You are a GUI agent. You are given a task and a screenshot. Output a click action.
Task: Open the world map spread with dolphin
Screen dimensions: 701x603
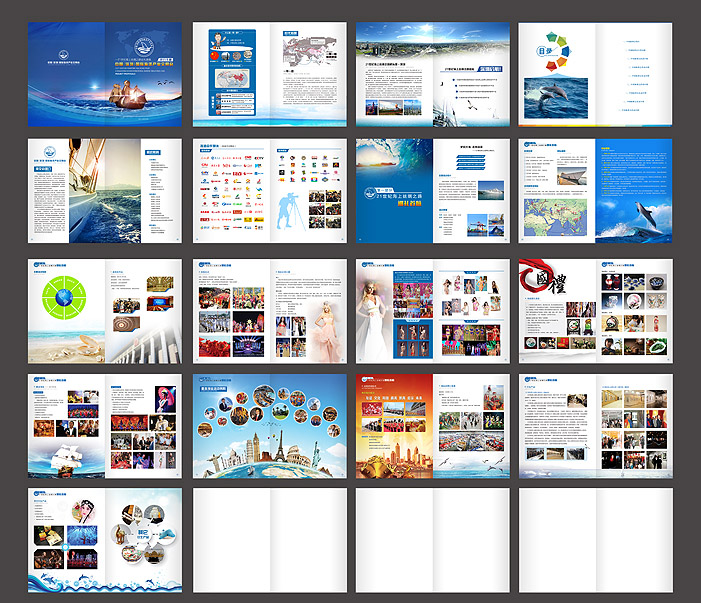click(595, 190)
